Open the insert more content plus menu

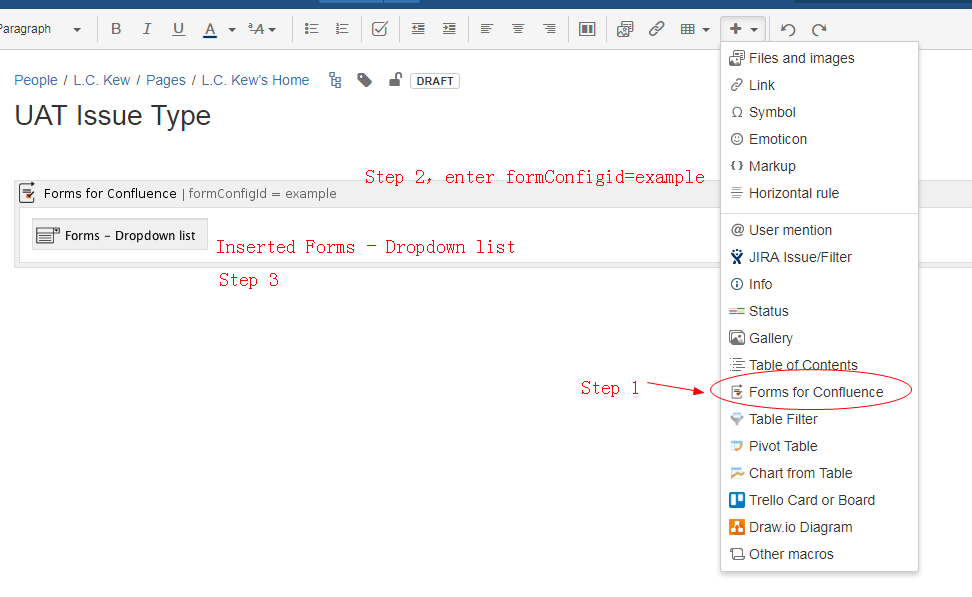coord(743,29)
